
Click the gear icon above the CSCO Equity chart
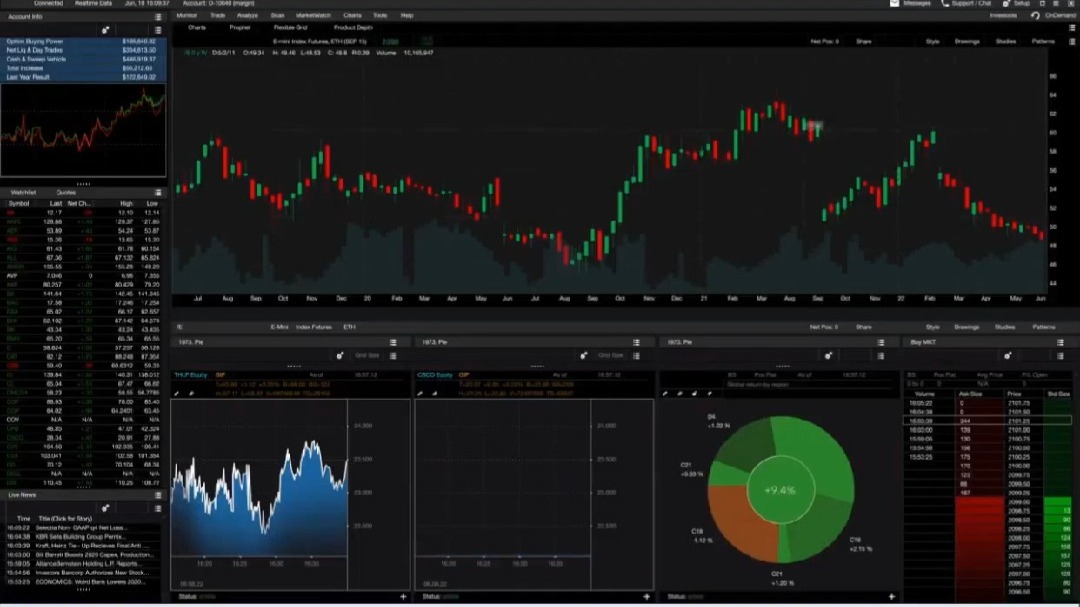tap(583, 356)
